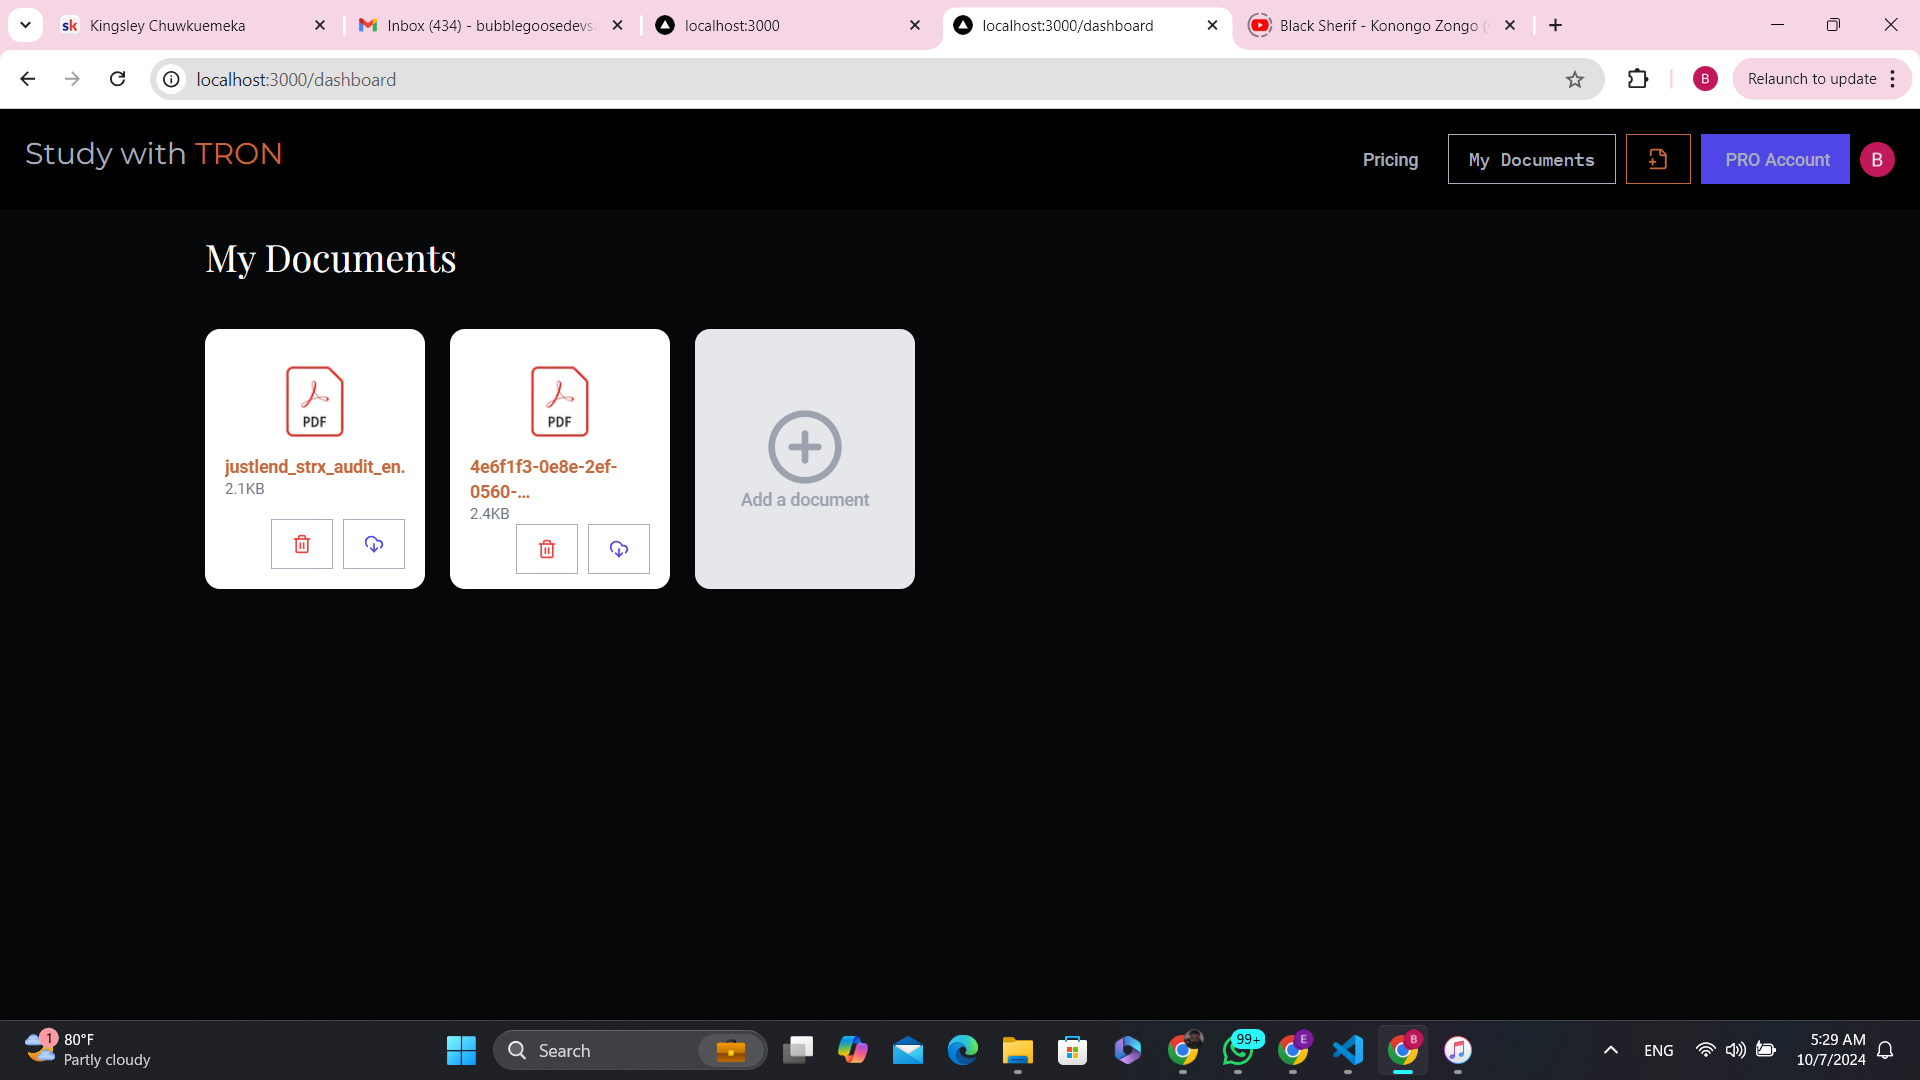Open Visual Studio Code from taskbar

1347,1050
